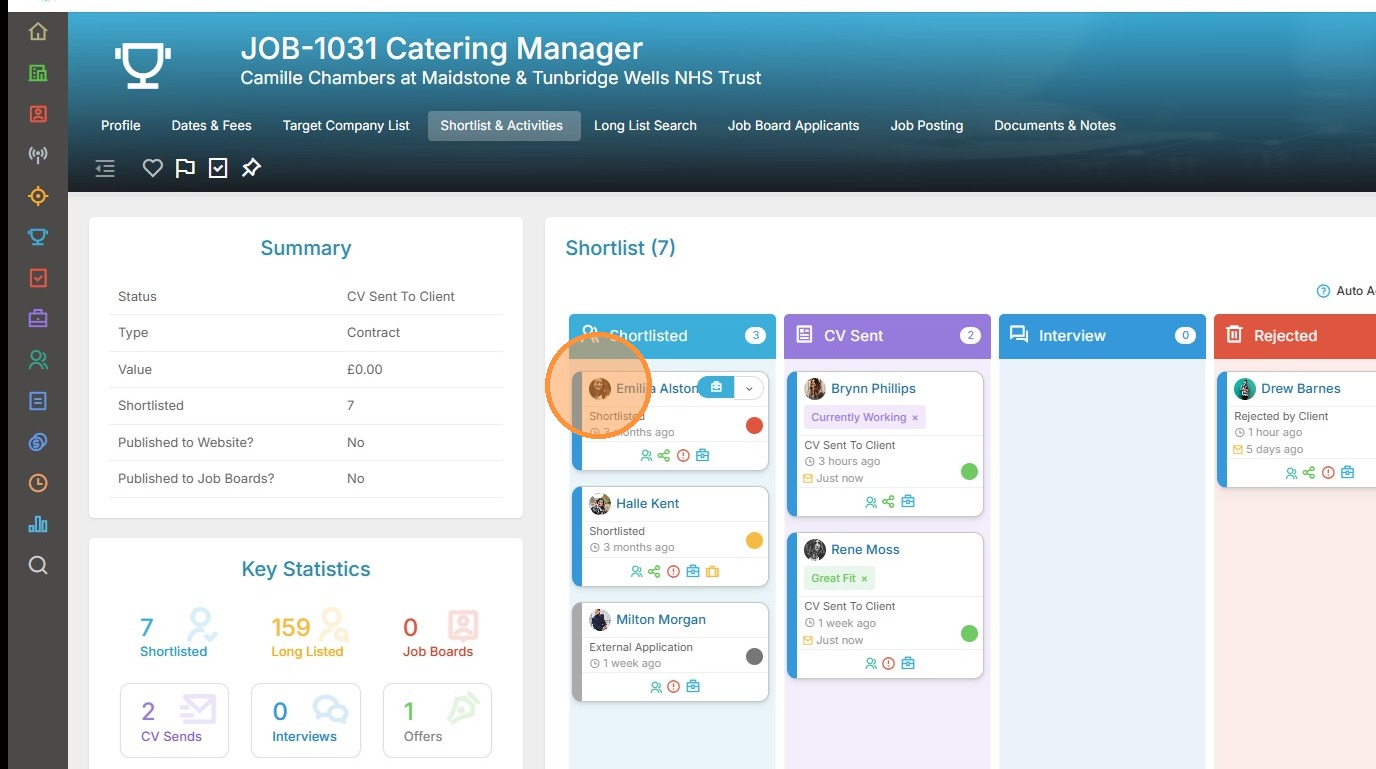Collapse the side panel with the indent icon

[105, 169]
